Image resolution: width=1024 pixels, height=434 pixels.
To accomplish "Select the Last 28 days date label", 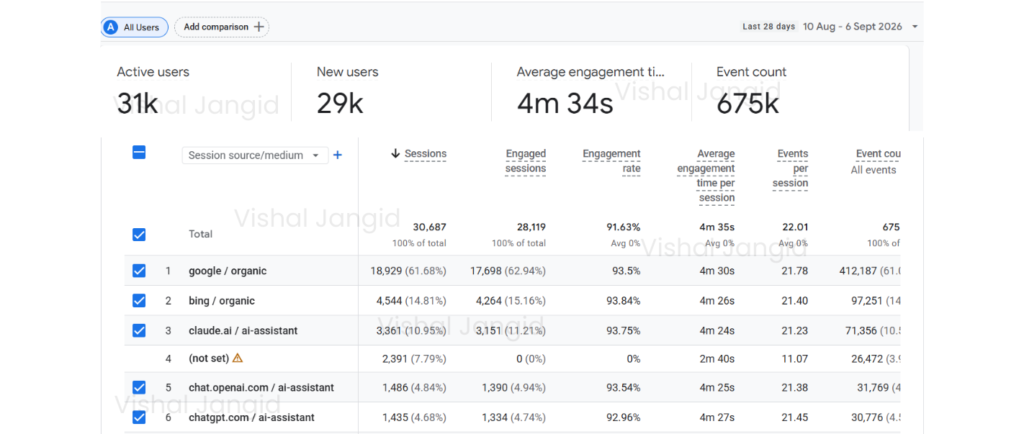I will (x=769, y=27).
